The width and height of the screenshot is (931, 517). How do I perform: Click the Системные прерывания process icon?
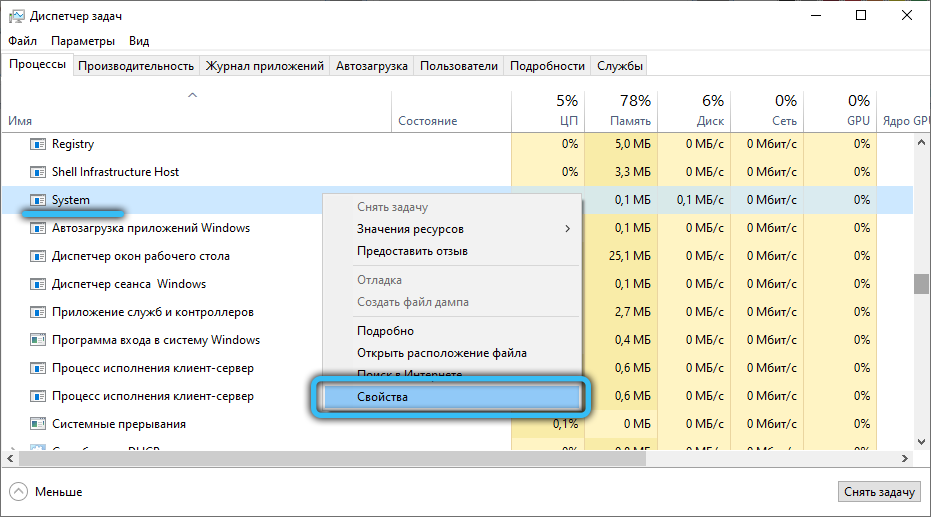tap(38, 424)
